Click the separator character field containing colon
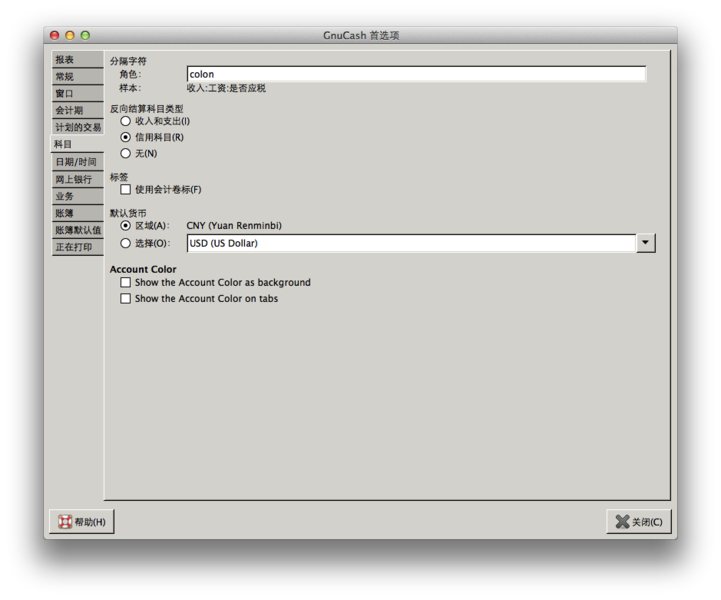The height and width of the screenshot is (600, 721). (x=416, y=74)
